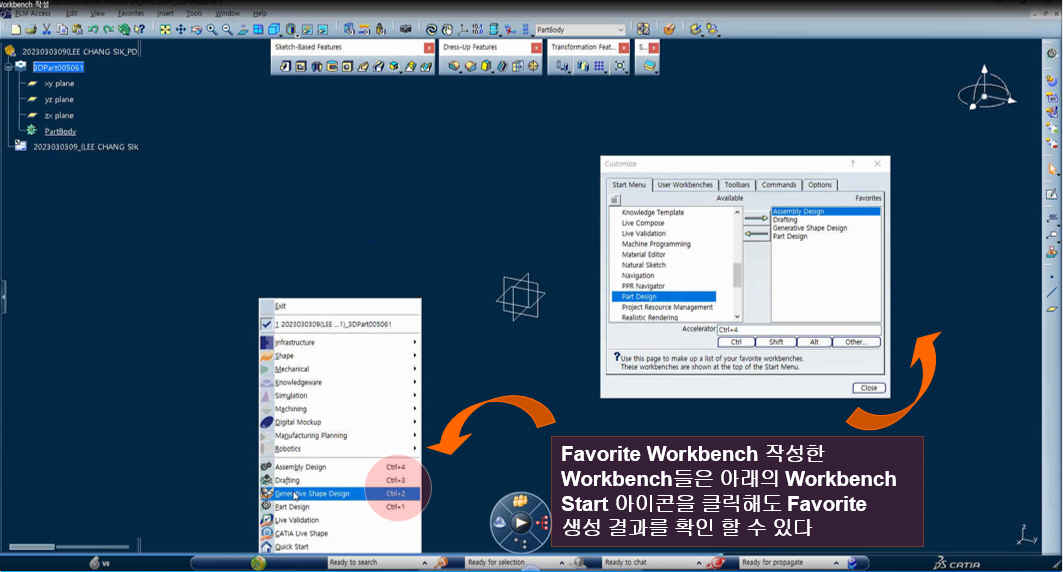Select Natural Sketch in Available list
1063x572 pixels.
pos(643,265)
